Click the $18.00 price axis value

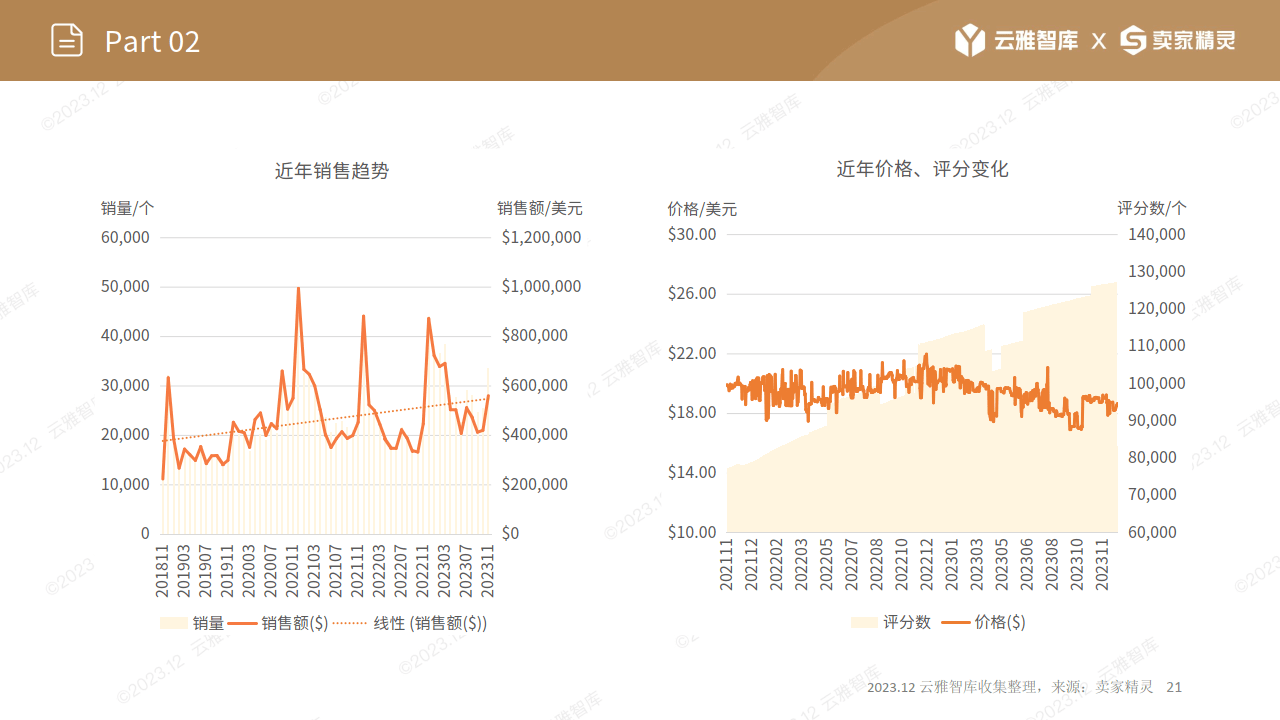click(692, 412)
